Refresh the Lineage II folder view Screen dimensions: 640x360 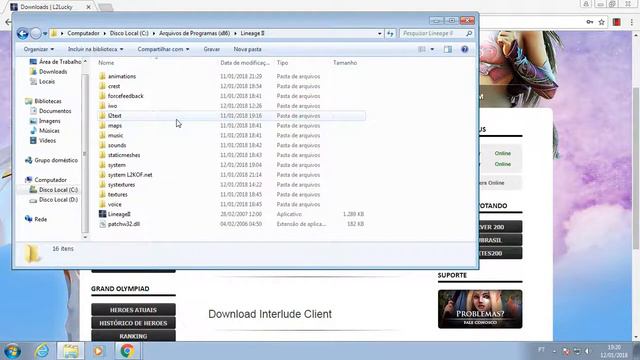tap(390, 33)
